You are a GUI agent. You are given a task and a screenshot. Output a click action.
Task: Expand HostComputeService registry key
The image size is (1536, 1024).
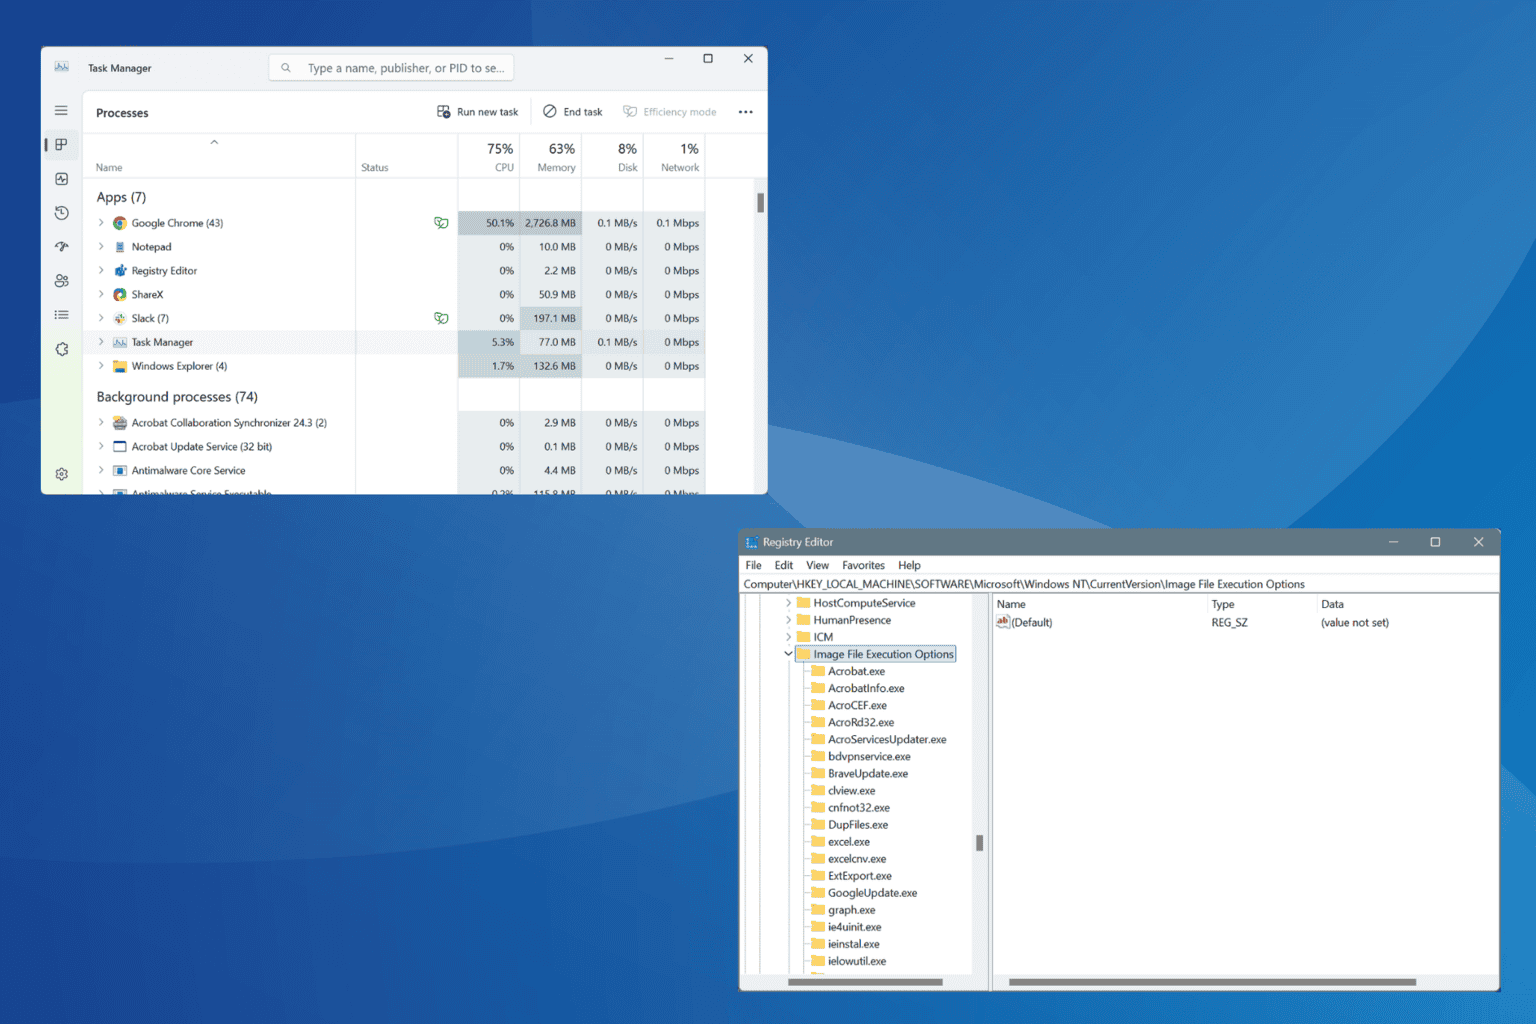788,603
